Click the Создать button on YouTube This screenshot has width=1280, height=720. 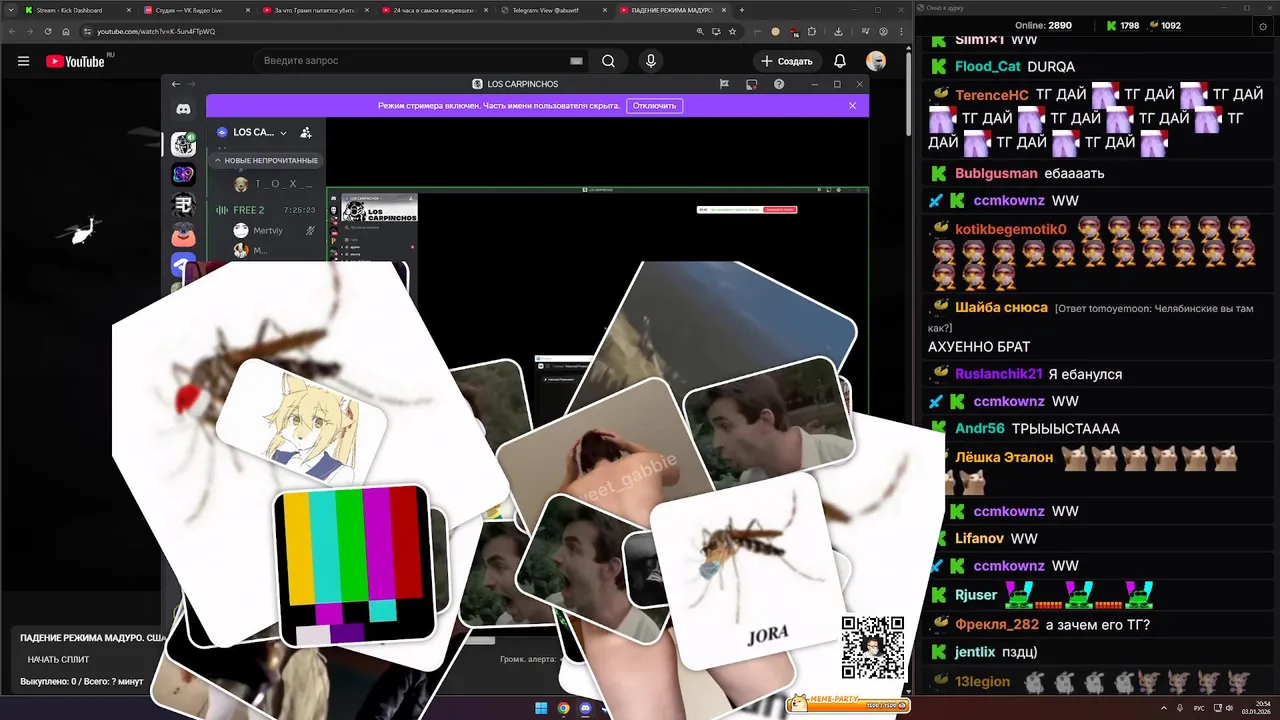coord(786,61)
